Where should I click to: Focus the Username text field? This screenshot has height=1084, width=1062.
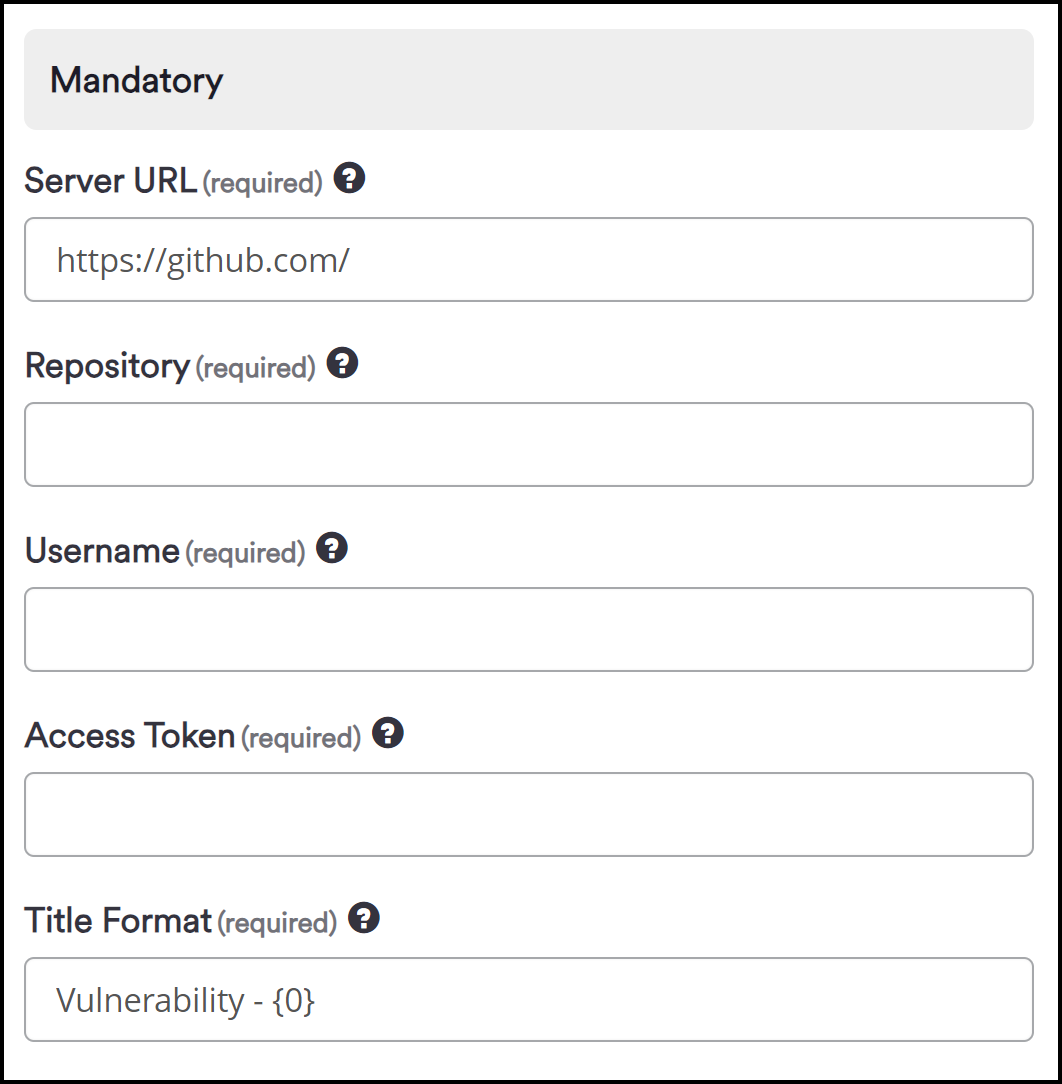[x=528, y=629]
